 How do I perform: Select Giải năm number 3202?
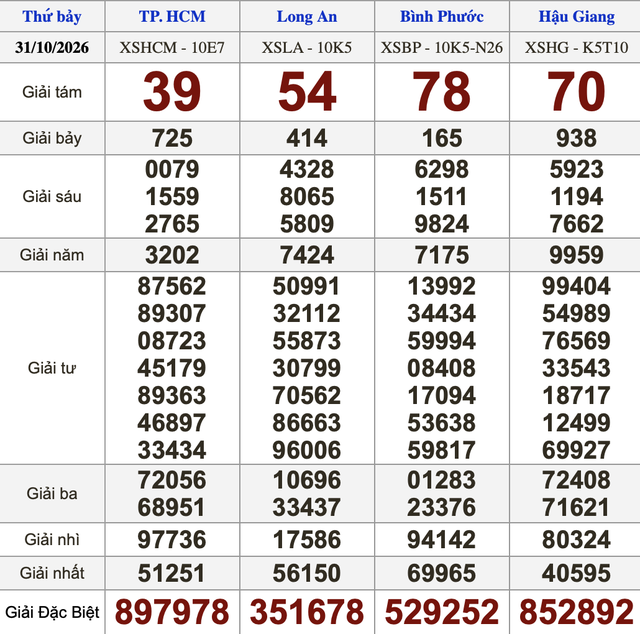tap(172, 255)
